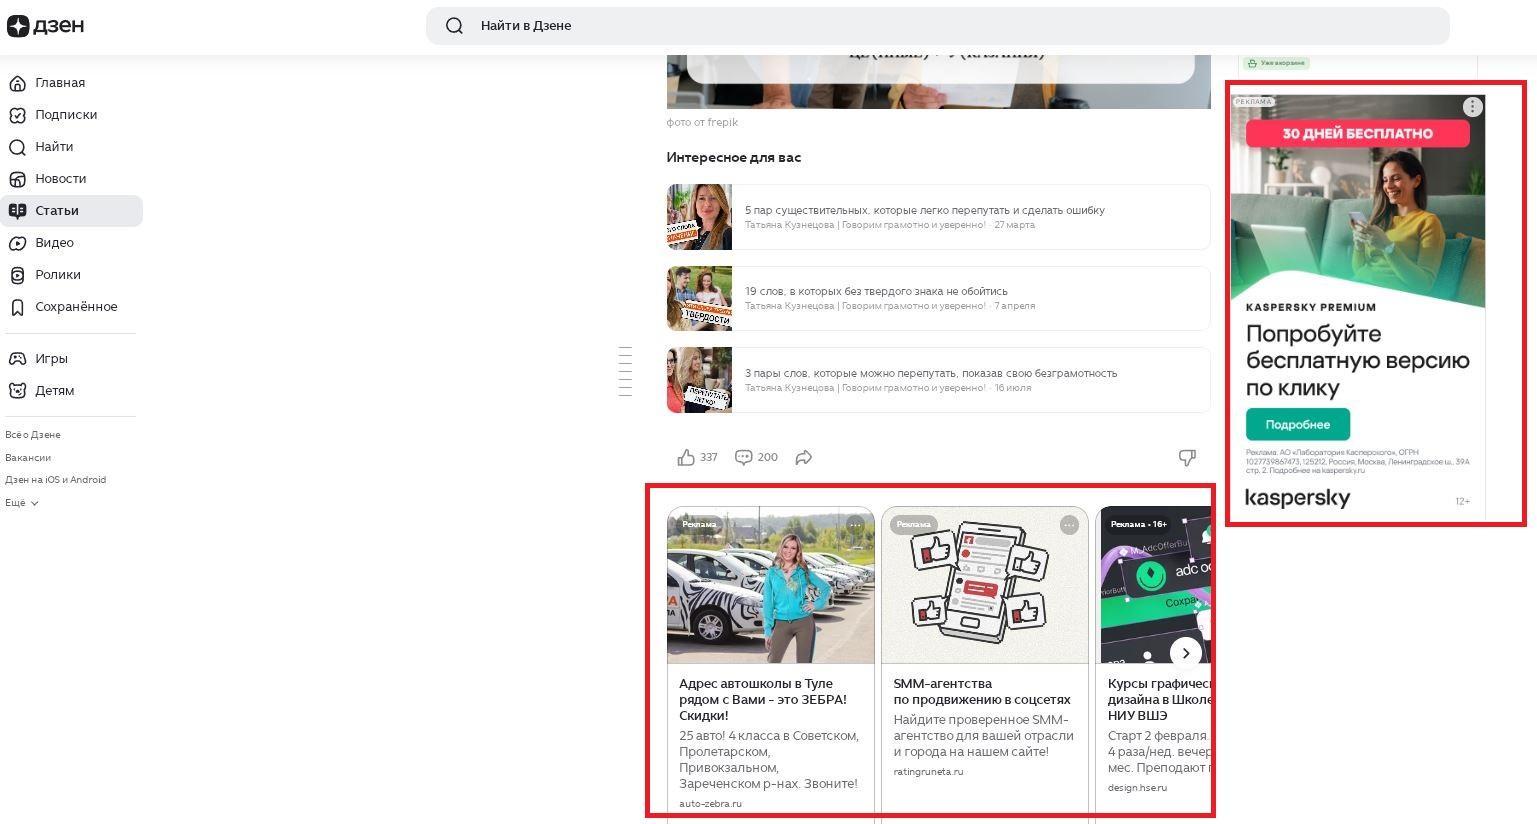Open options on SMM agency ad
The width and height of the screenshot is (1537, 824).
coord(1069,525)
